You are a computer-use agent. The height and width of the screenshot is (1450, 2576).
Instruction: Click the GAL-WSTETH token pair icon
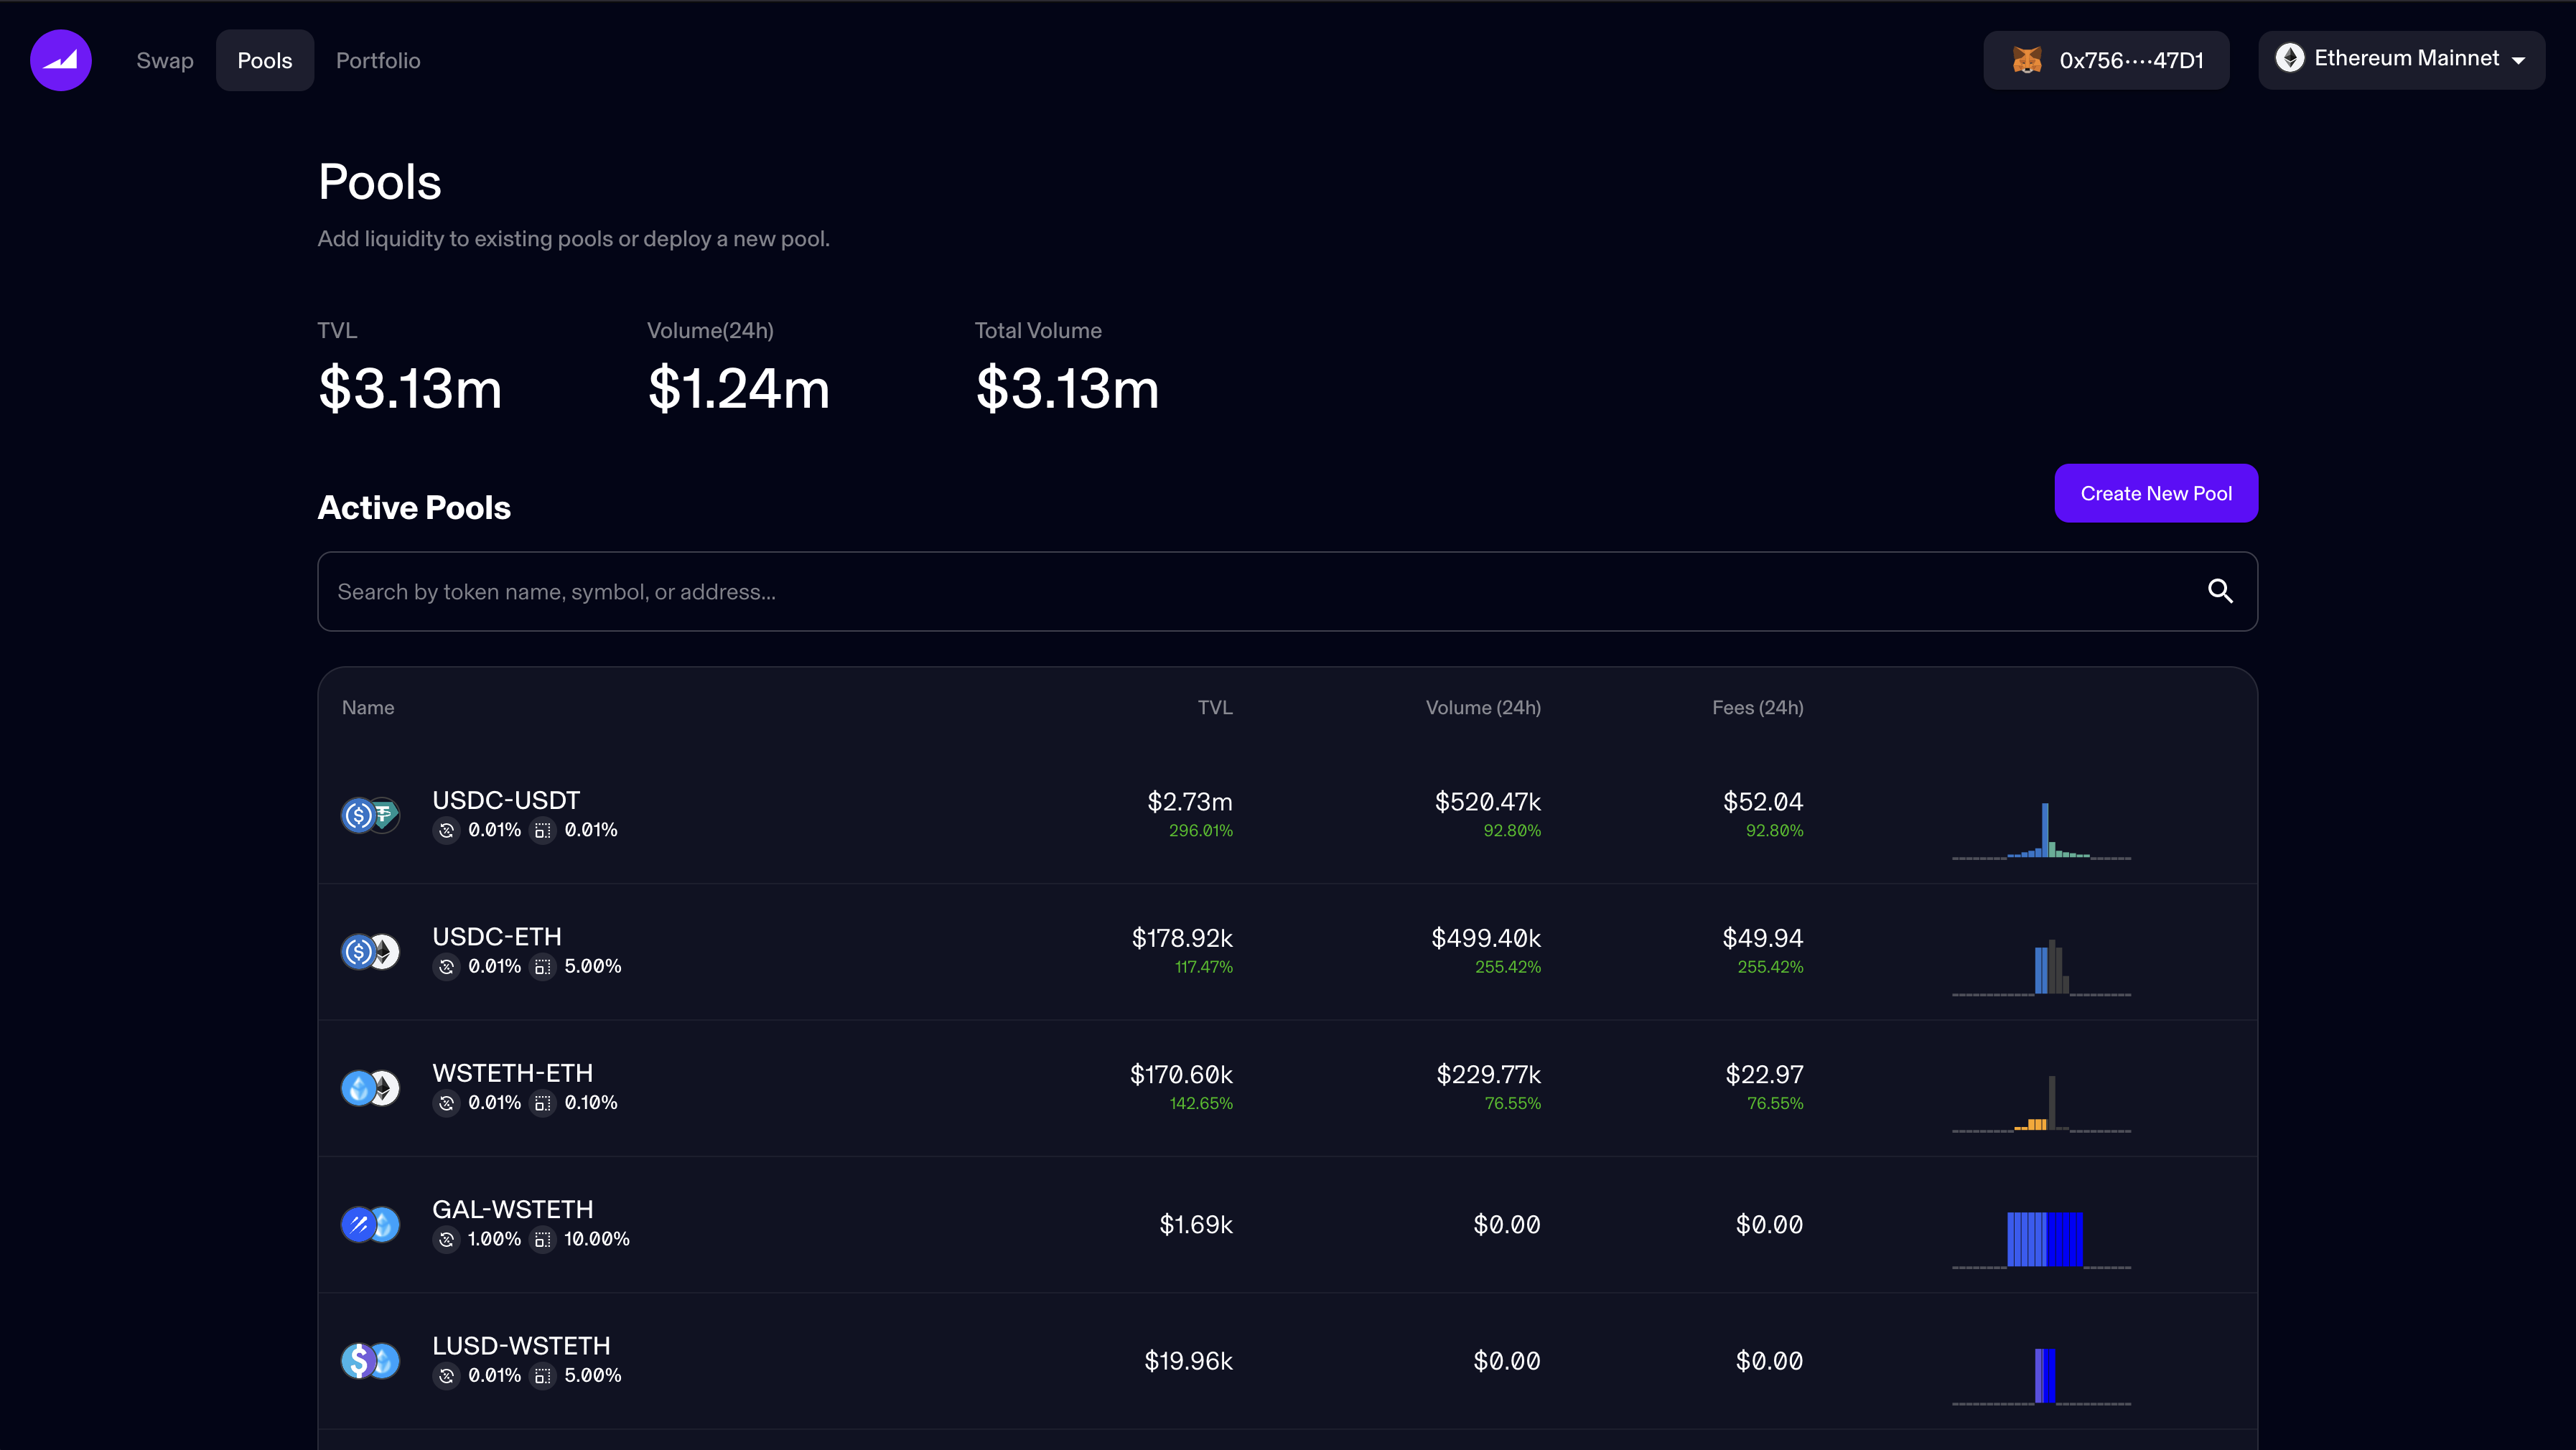[370, 1224]
